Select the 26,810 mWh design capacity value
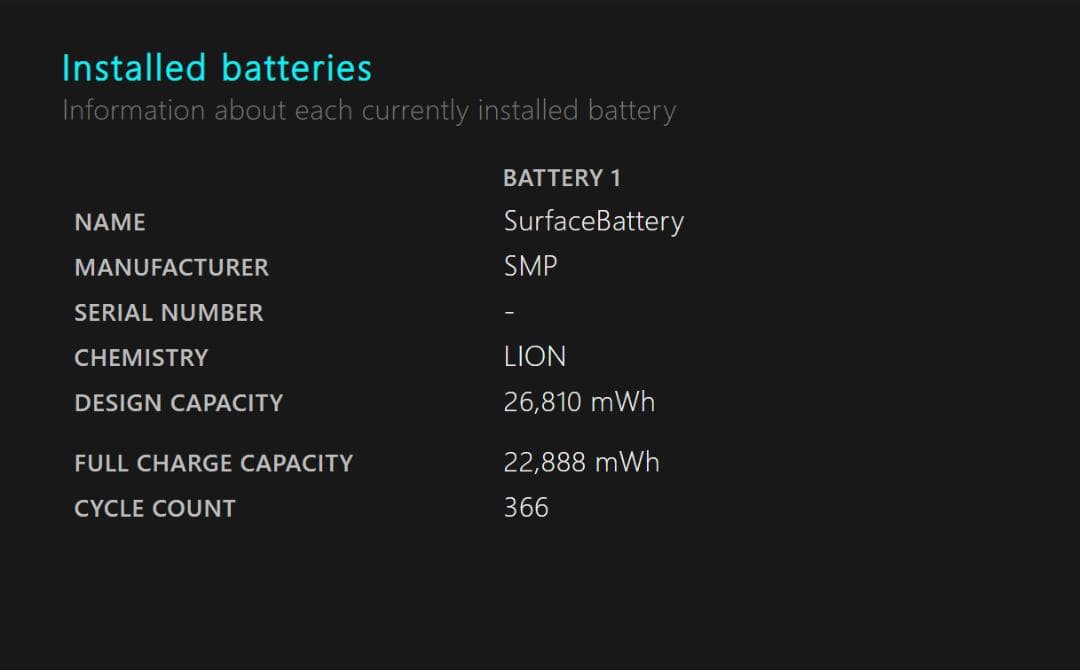 pos(579,402)
